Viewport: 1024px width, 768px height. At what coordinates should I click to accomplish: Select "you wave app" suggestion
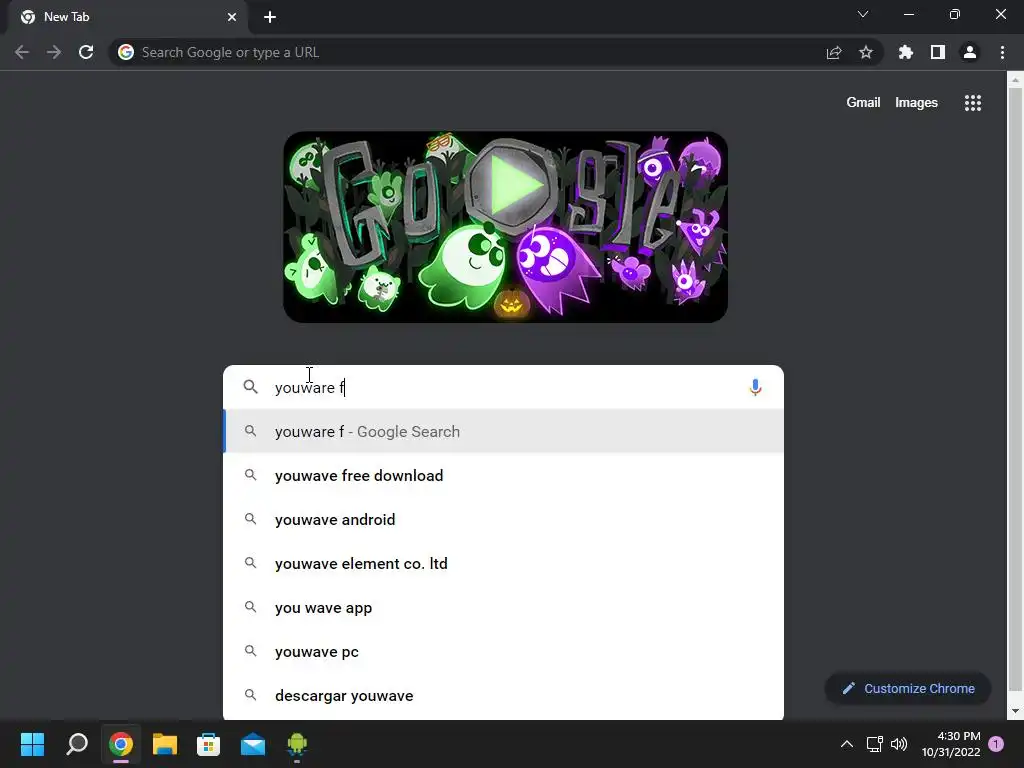click(x=504, y=607)
